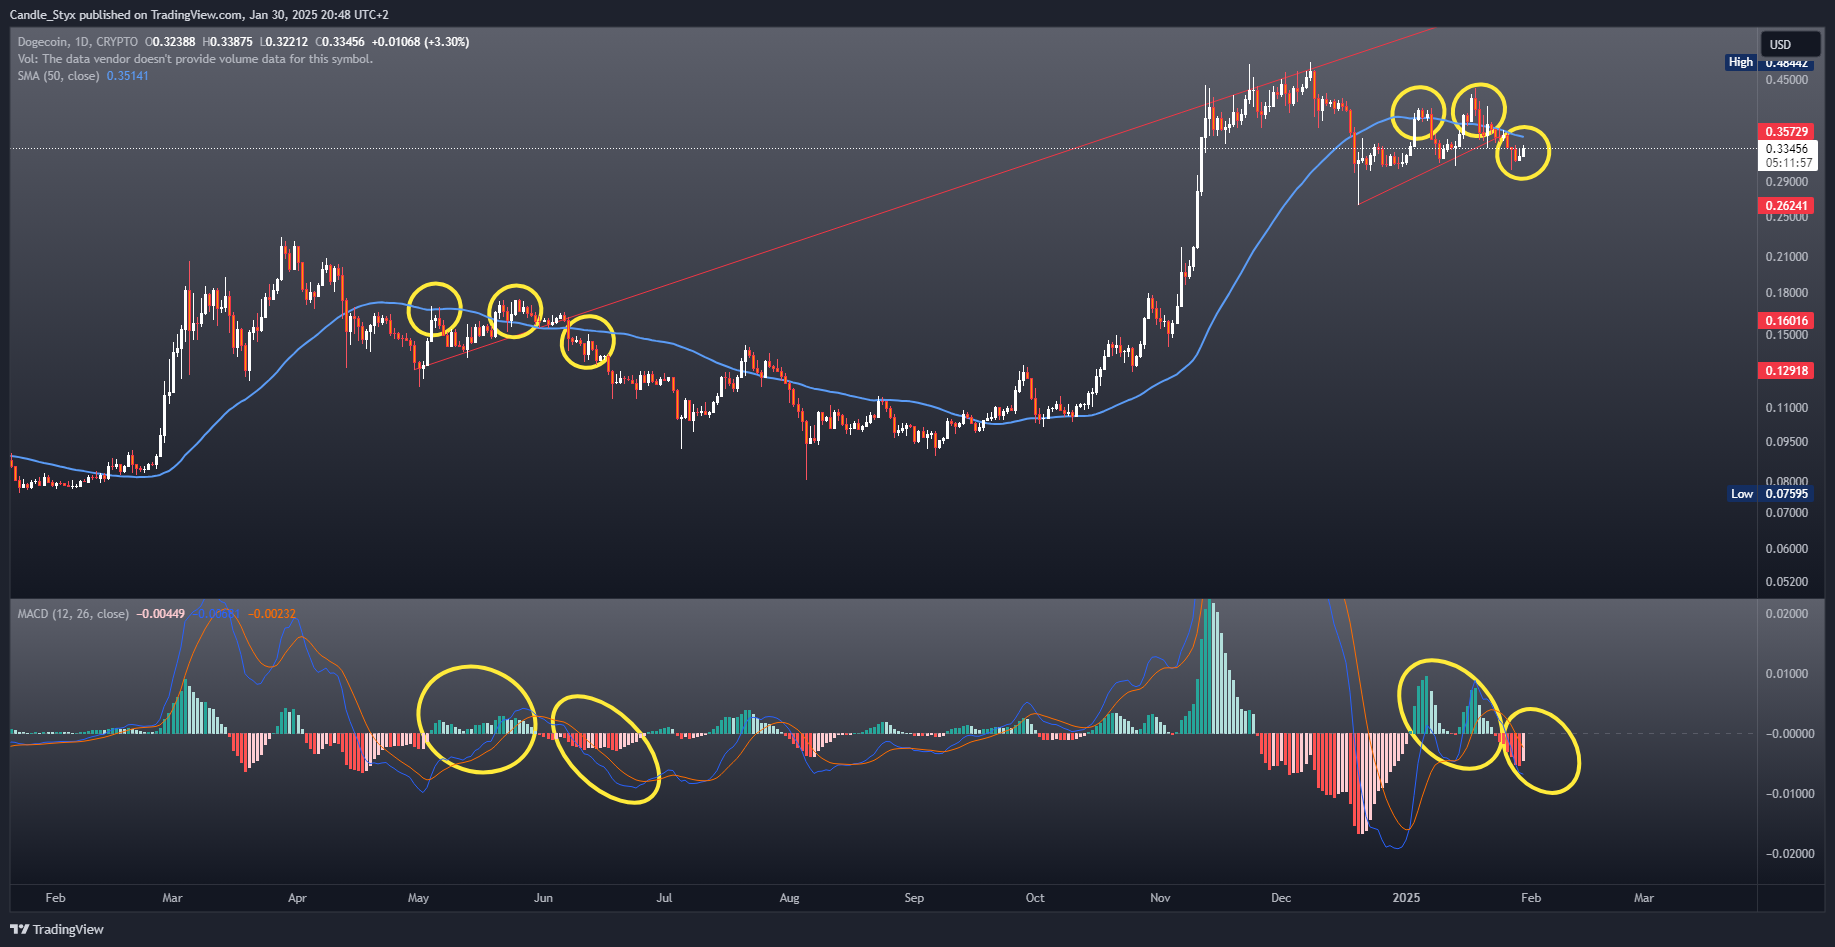The height and width of the screenshot is (947, 1835).
Task: Click the red 0.12918 price label
Action: [x=1786, y=371]
